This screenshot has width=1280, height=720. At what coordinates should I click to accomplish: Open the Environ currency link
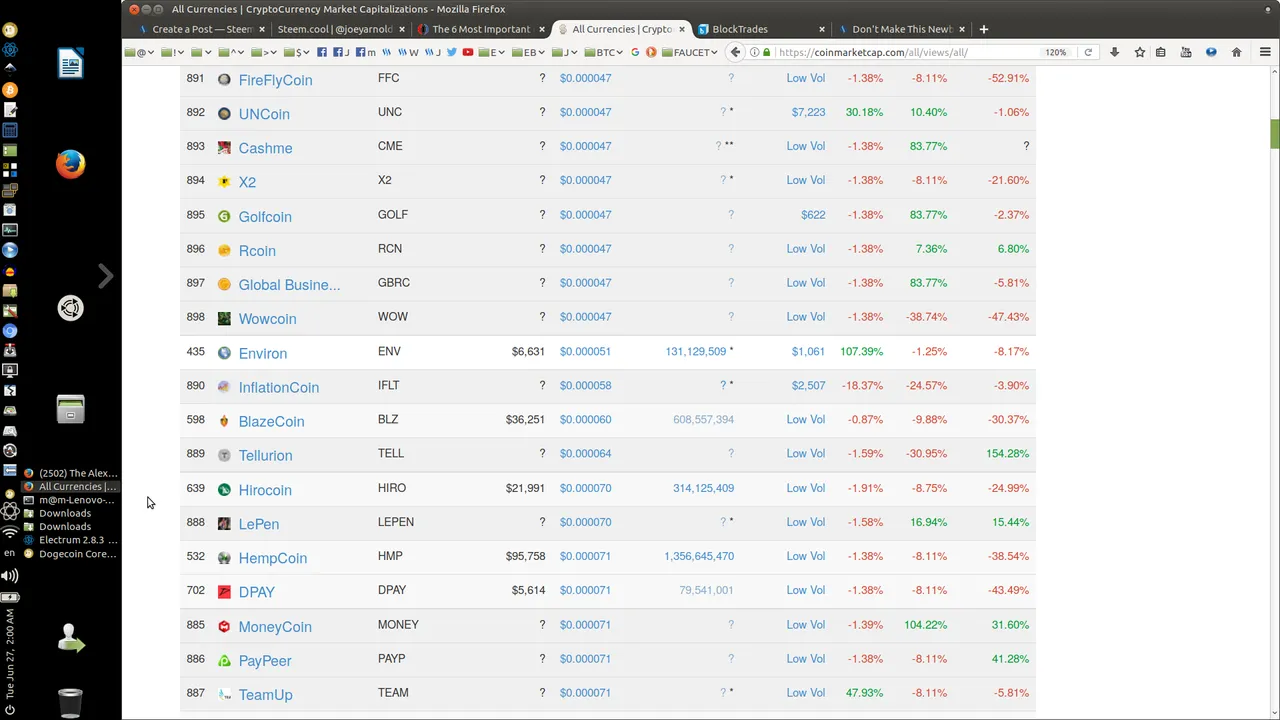(x=262, y=353)
